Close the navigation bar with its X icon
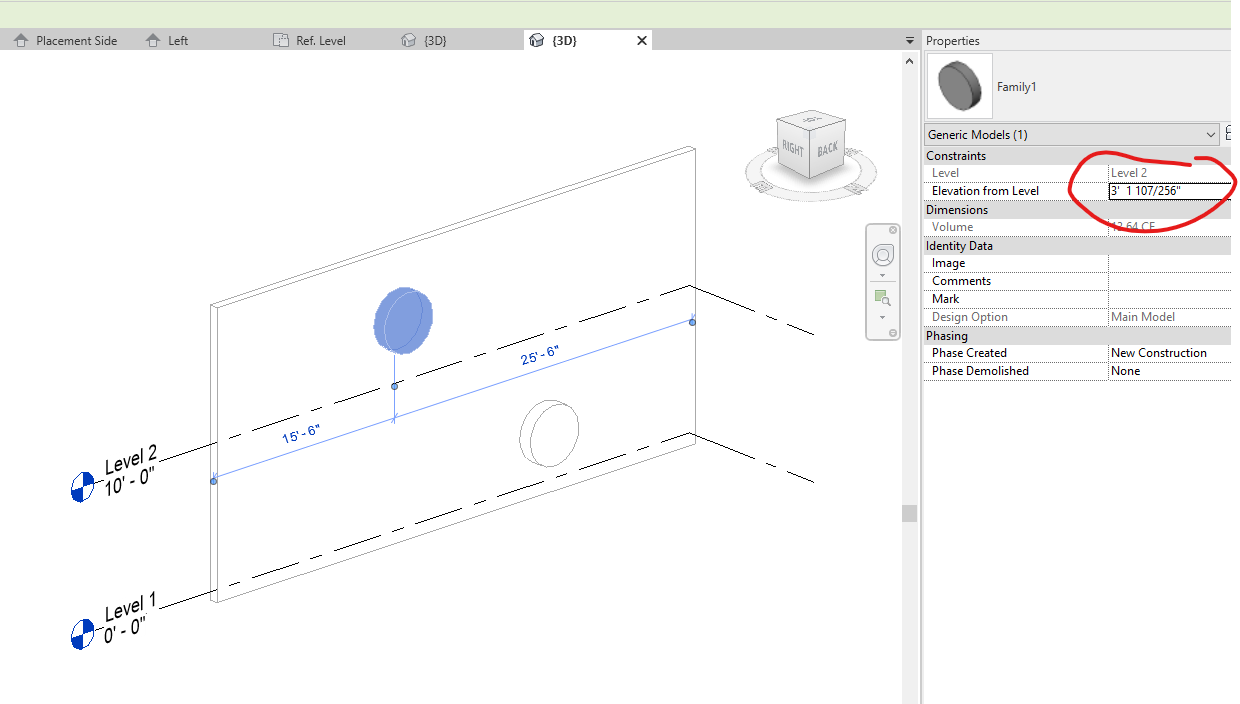1240x704 pixels. point(892,229)
